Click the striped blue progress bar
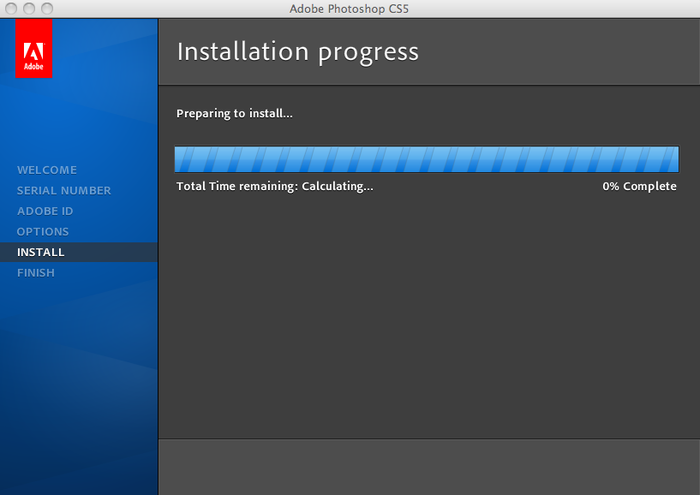Screen dimensions: 700x495 426,159
